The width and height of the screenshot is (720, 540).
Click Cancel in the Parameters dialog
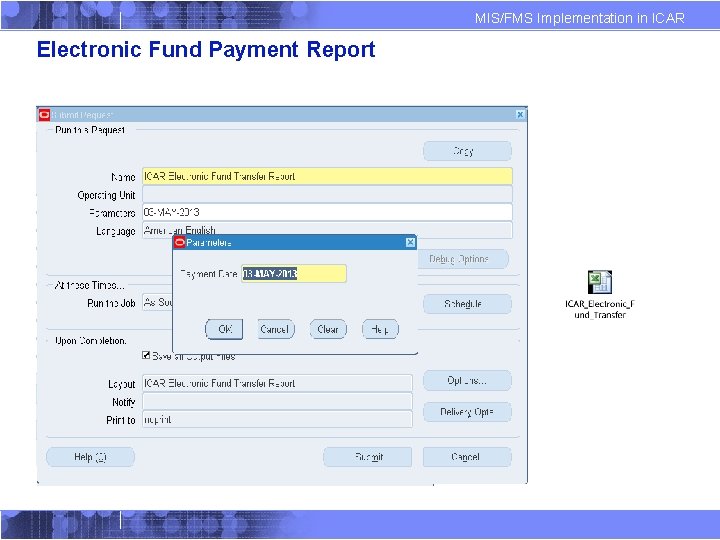pyautogui.click(x=276, y=329)
